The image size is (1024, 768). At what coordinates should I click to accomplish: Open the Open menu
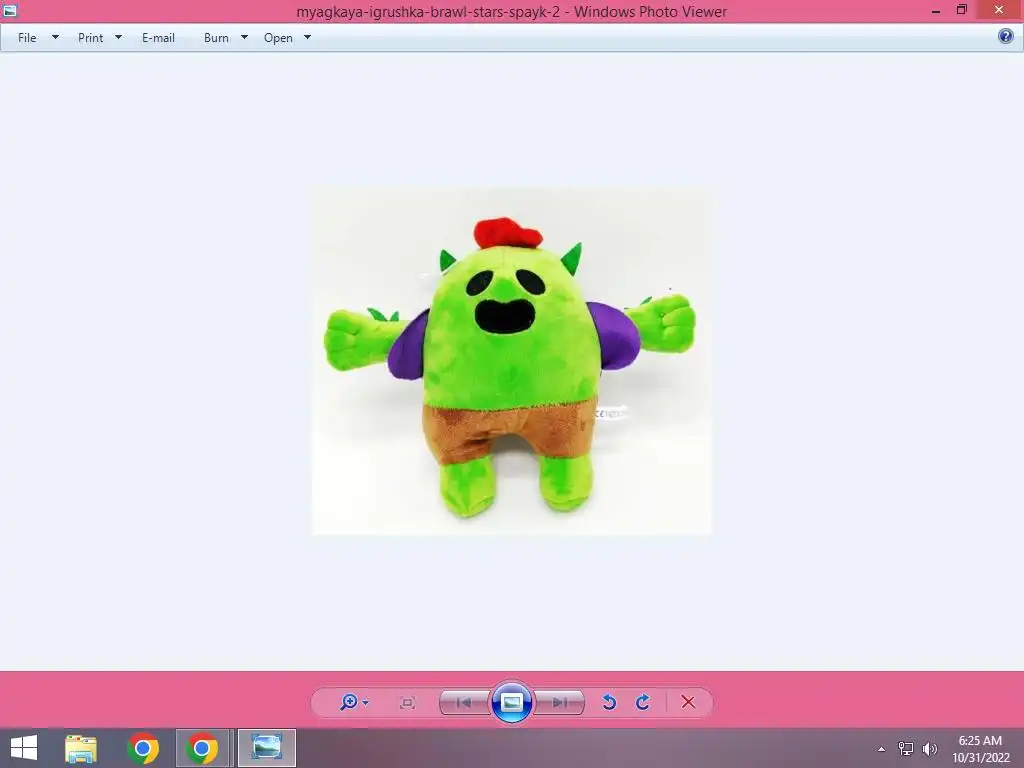point(278,38)
